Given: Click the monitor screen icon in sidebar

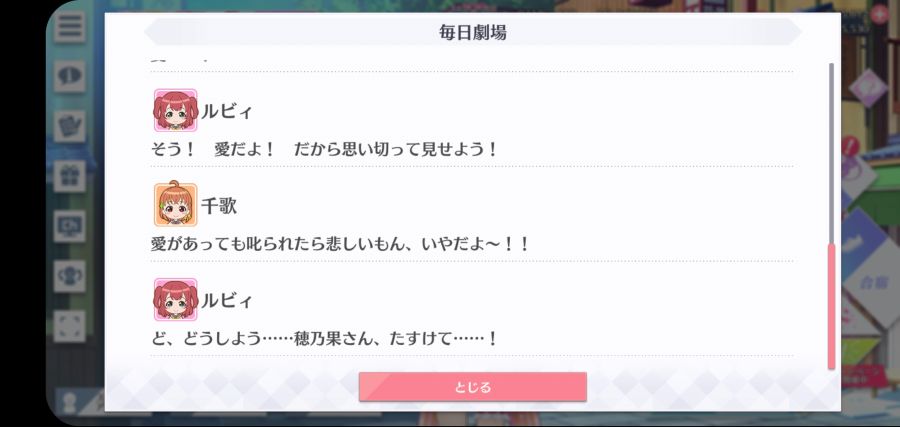Looking at the screenshot, I should tap(69, 226).
